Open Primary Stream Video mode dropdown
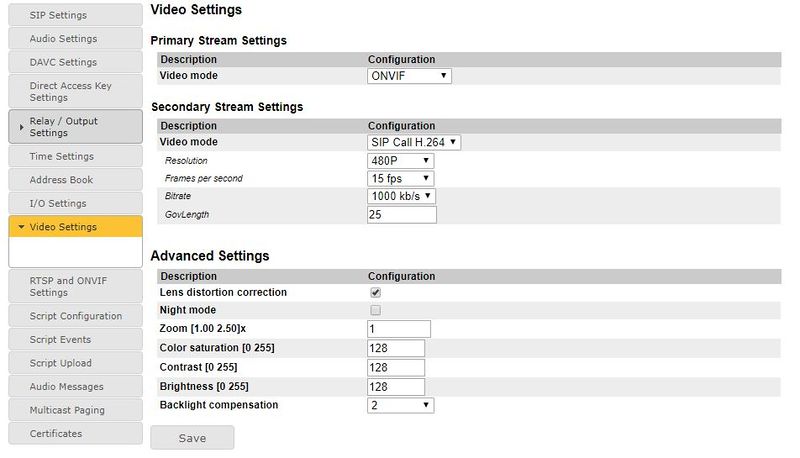The height and width of the screenshot is (458, 800). pyautogui.click(x=410, y=76)
